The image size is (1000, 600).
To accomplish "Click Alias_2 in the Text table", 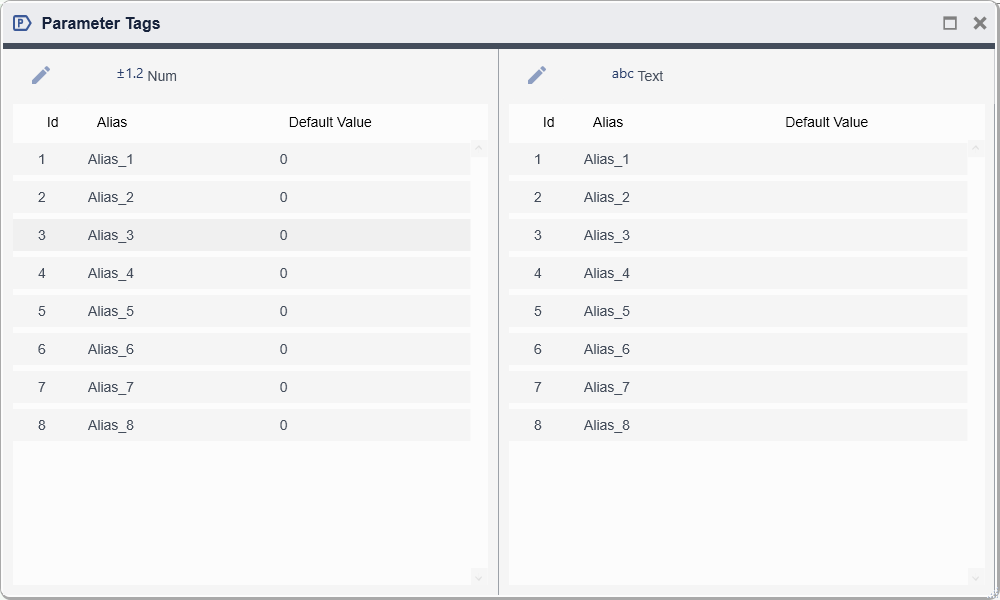I will [x=606, y=197].
